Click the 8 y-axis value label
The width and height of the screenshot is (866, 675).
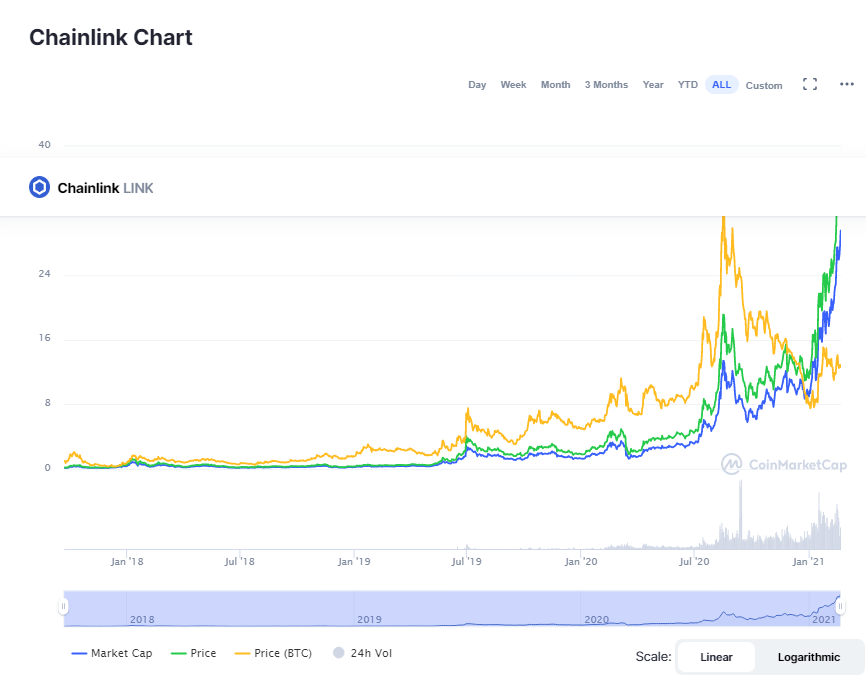click(x=47, y=403)
